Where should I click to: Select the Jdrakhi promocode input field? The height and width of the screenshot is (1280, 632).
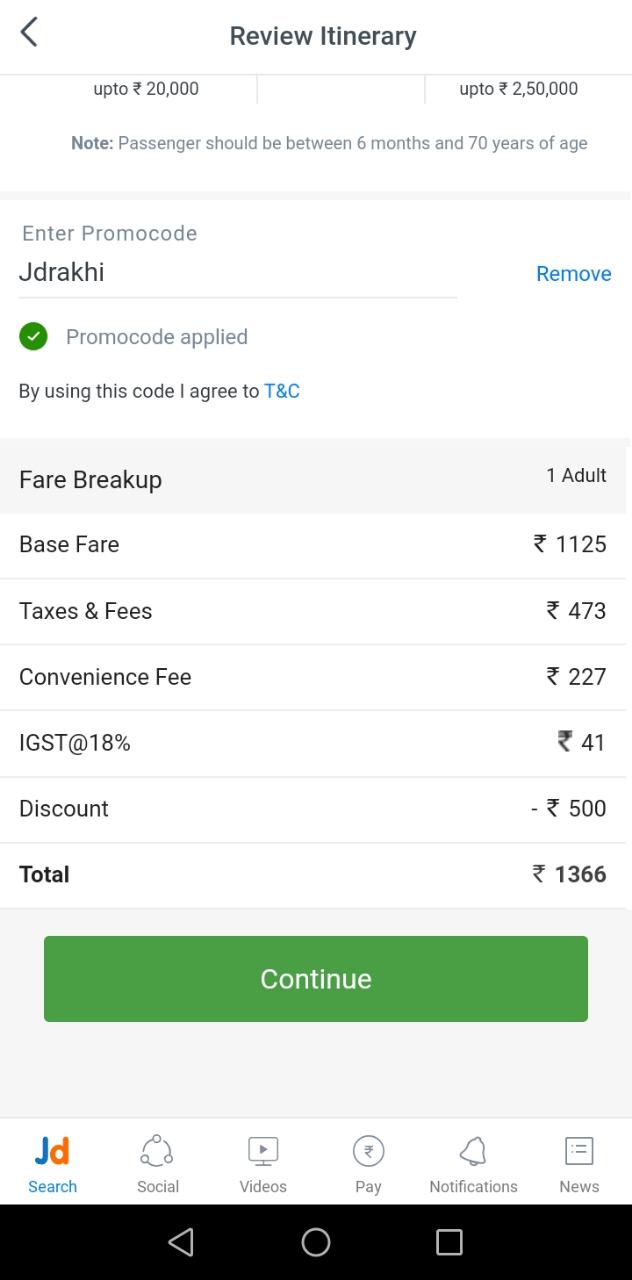[237, 273]
